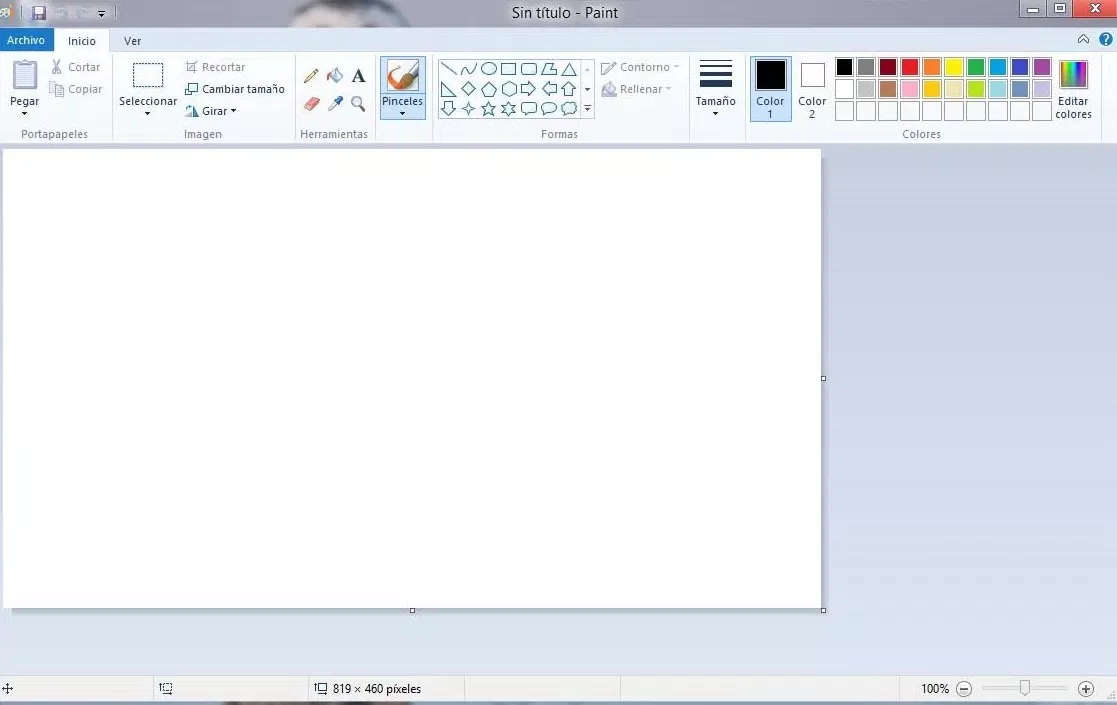Switch to the Ver tab
The height and width of the screenshot is (705, 1117).
coord(132,41)
